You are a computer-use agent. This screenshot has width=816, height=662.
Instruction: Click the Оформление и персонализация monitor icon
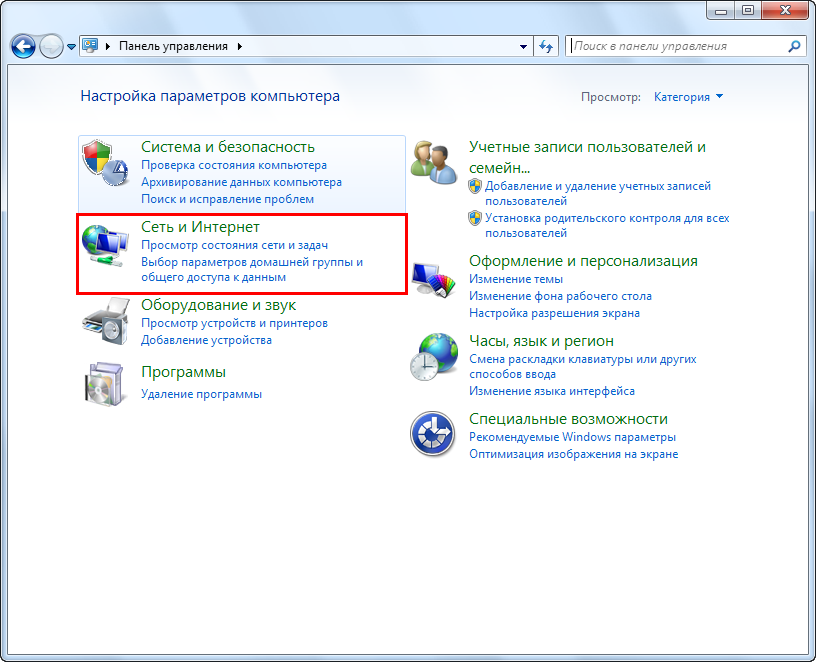(x=434, y=279)
